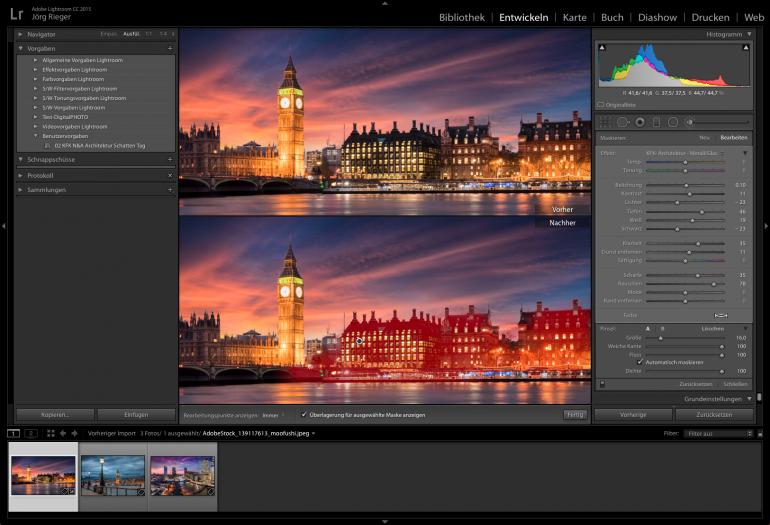Select the crop overlay grid tool
Screen dimensions: 770x525
605,122
